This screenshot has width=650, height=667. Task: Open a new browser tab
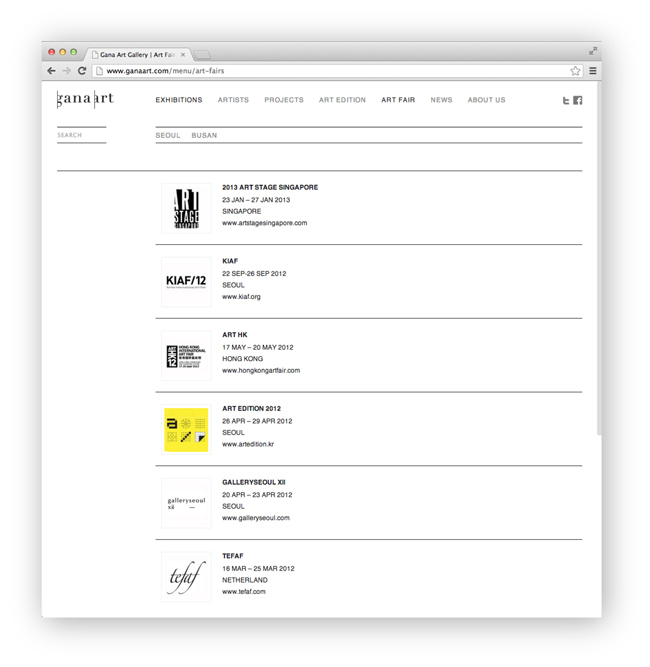pyautogui.click(x=202, y=54)
